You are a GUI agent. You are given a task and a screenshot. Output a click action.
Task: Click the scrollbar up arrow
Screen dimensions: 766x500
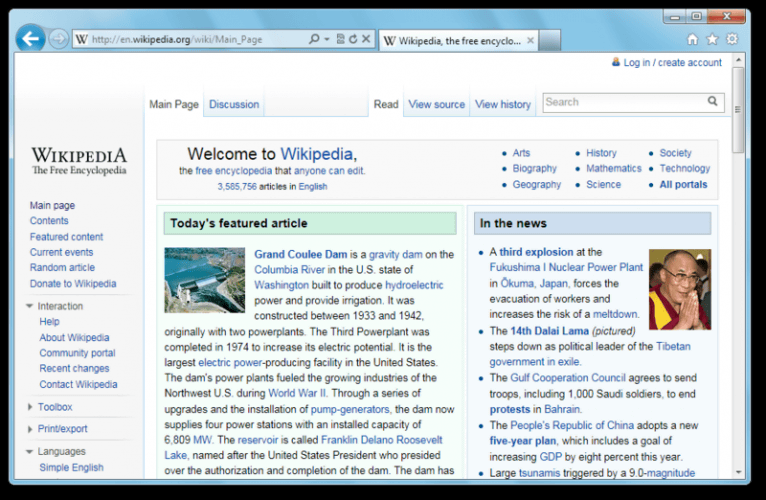tap(738, 60)
